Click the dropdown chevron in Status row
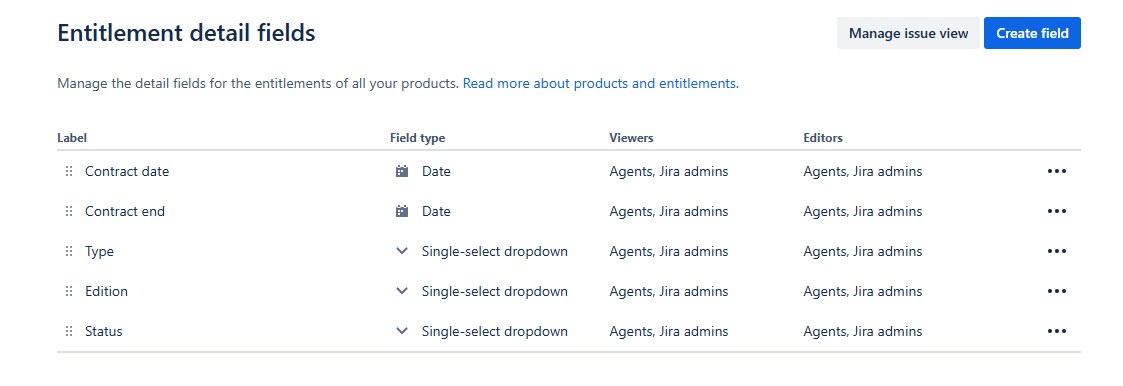 [402, 332]
